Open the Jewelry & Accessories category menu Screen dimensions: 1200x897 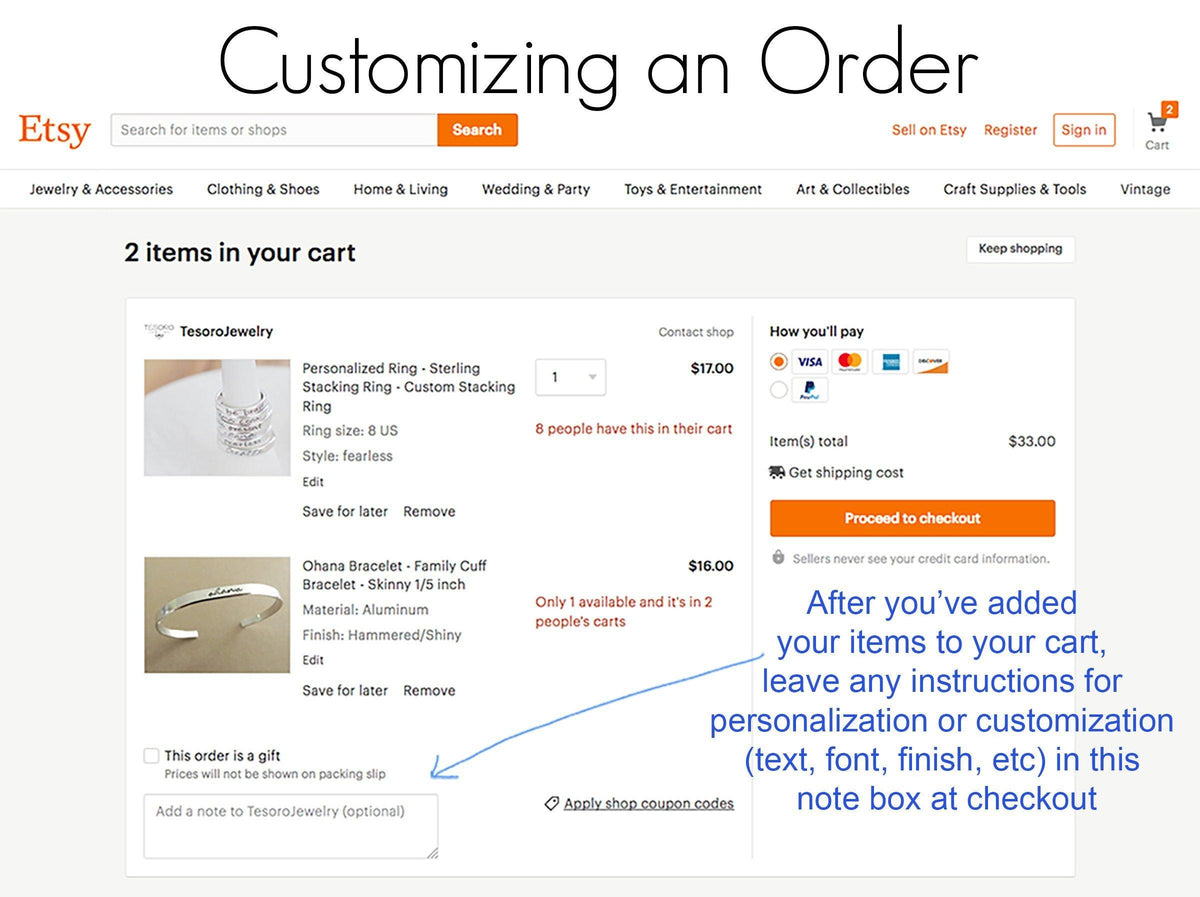pyautogui.click(x=101, y=189)
